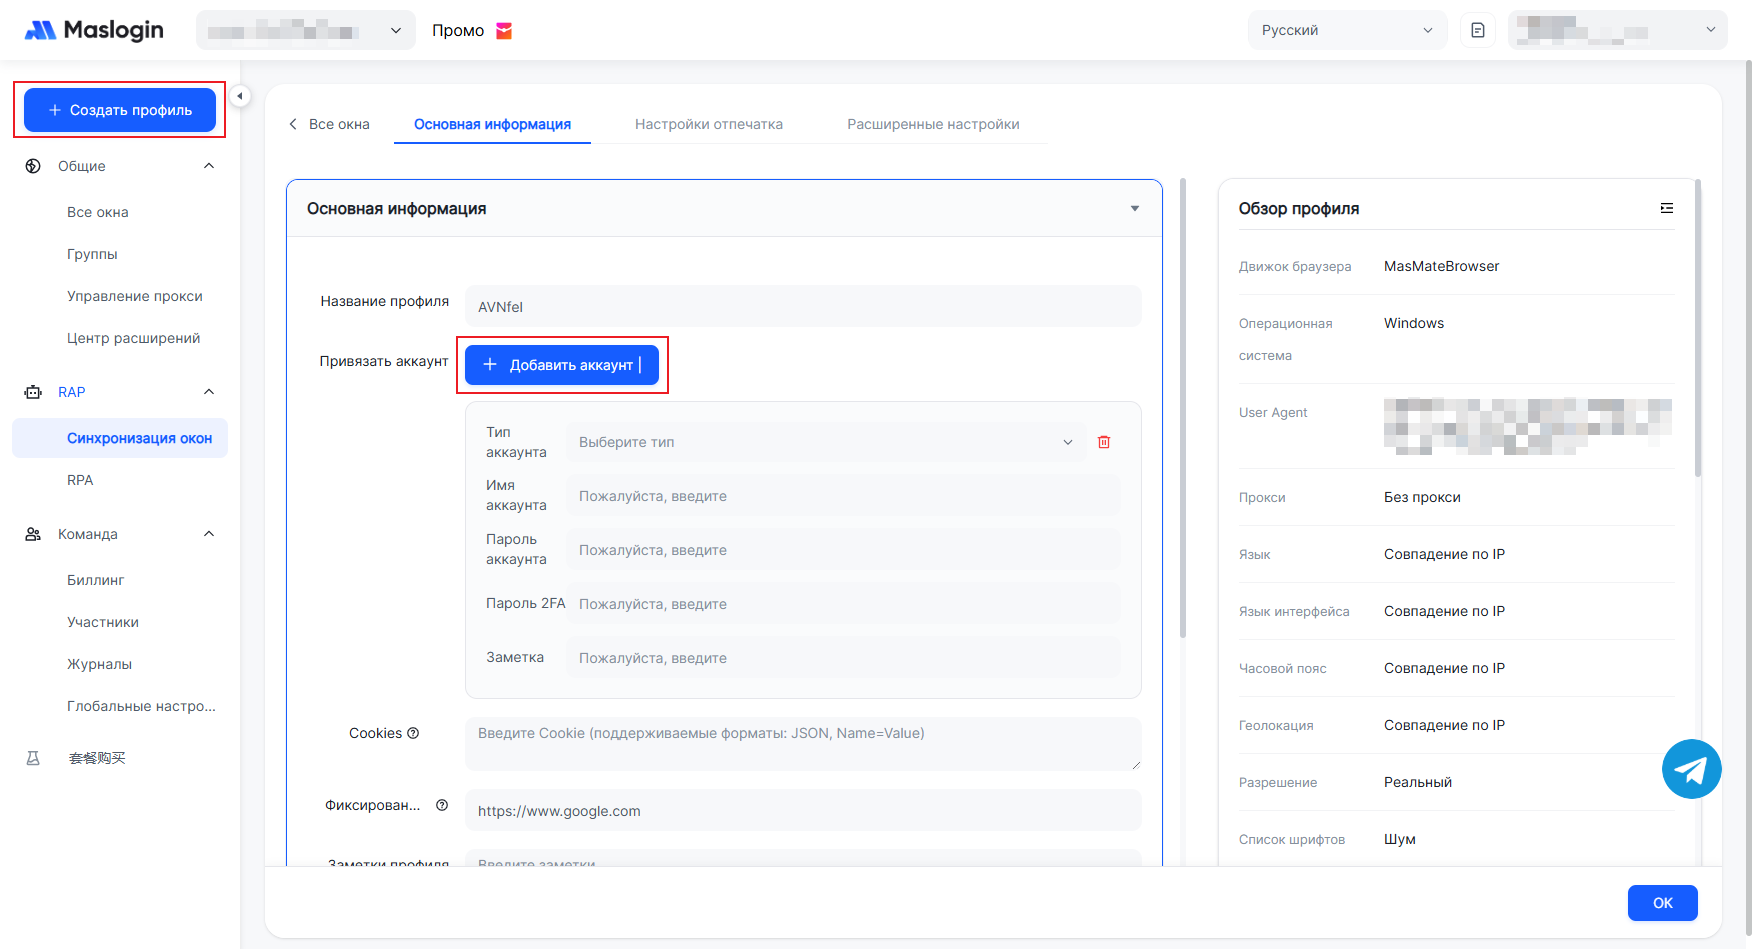Confirm with the OK button

point(1662,903)
